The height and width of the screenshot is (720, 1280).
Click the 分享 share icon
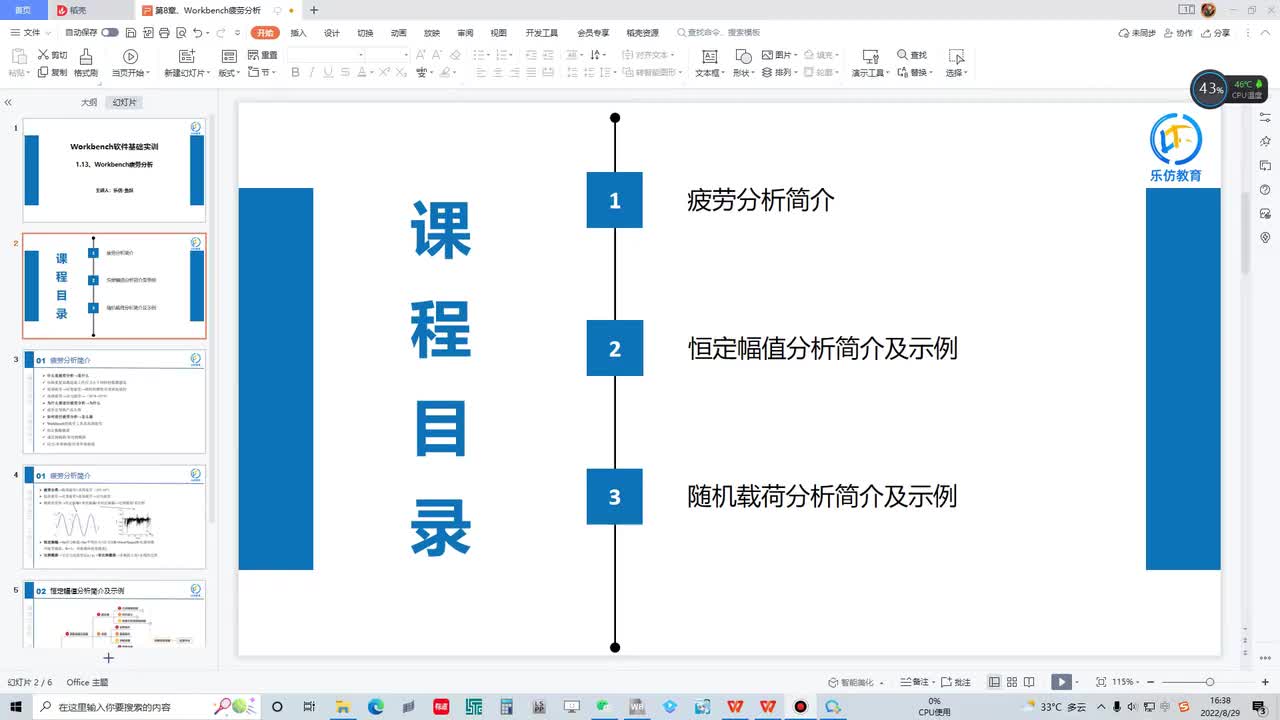tap(1215, 33)
